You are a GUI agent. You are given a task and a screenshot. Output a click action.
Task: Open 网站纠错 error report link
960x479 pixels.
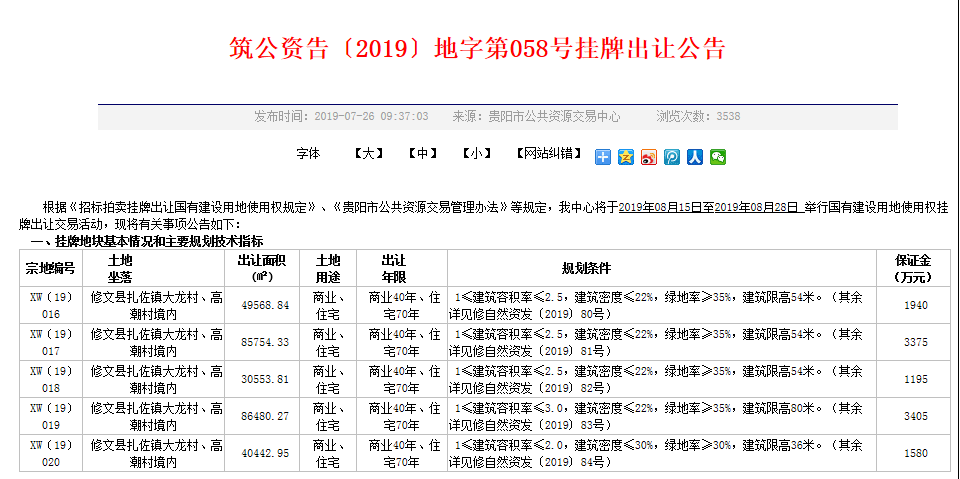click(549, 154)
